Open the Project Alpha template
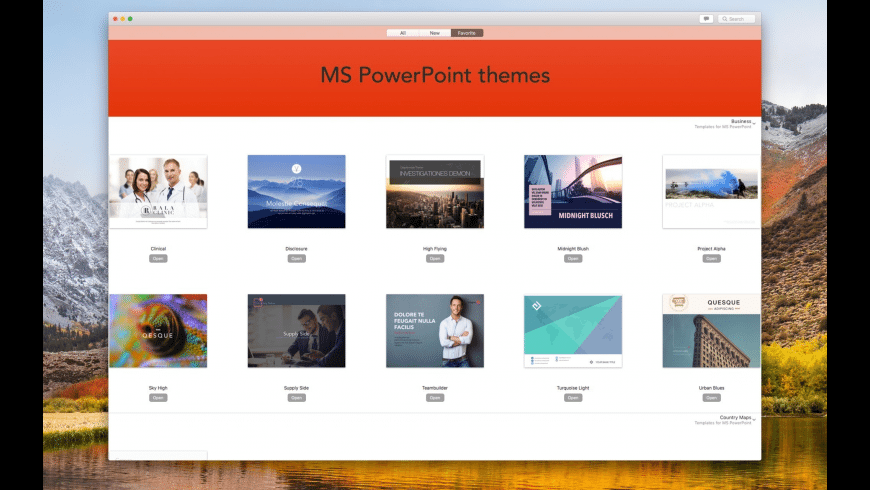Viewport: 870px width, 490px height. (x=711, y=259)
